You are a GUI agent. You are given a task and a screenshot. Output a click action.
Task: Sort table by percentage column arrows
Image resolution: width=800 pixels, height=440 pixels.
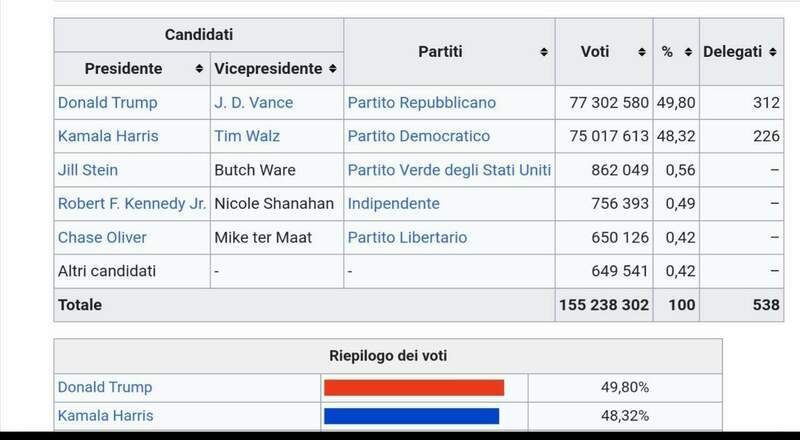click(687, 51)
